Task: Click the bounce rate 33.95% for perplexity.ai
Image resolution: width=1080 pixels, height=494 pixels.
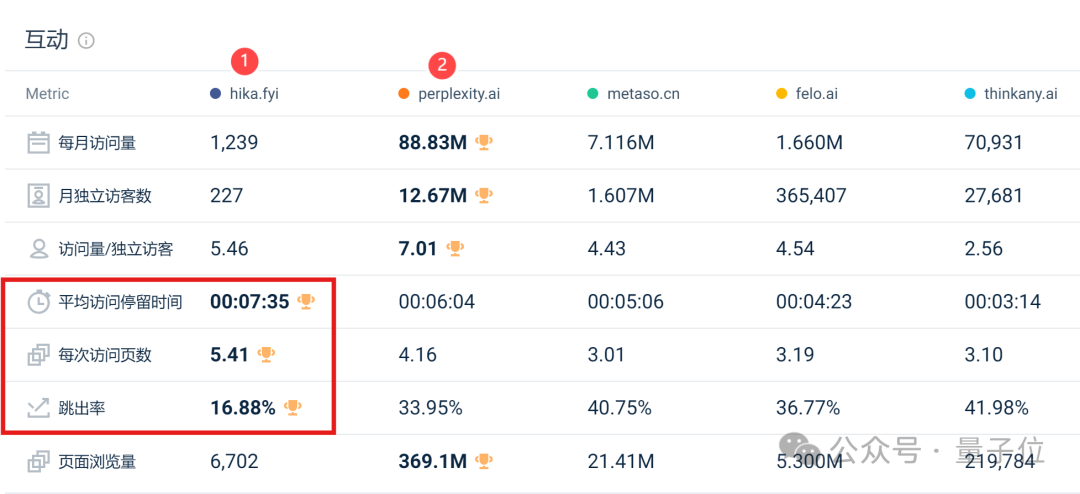Action: pos(430,408)
